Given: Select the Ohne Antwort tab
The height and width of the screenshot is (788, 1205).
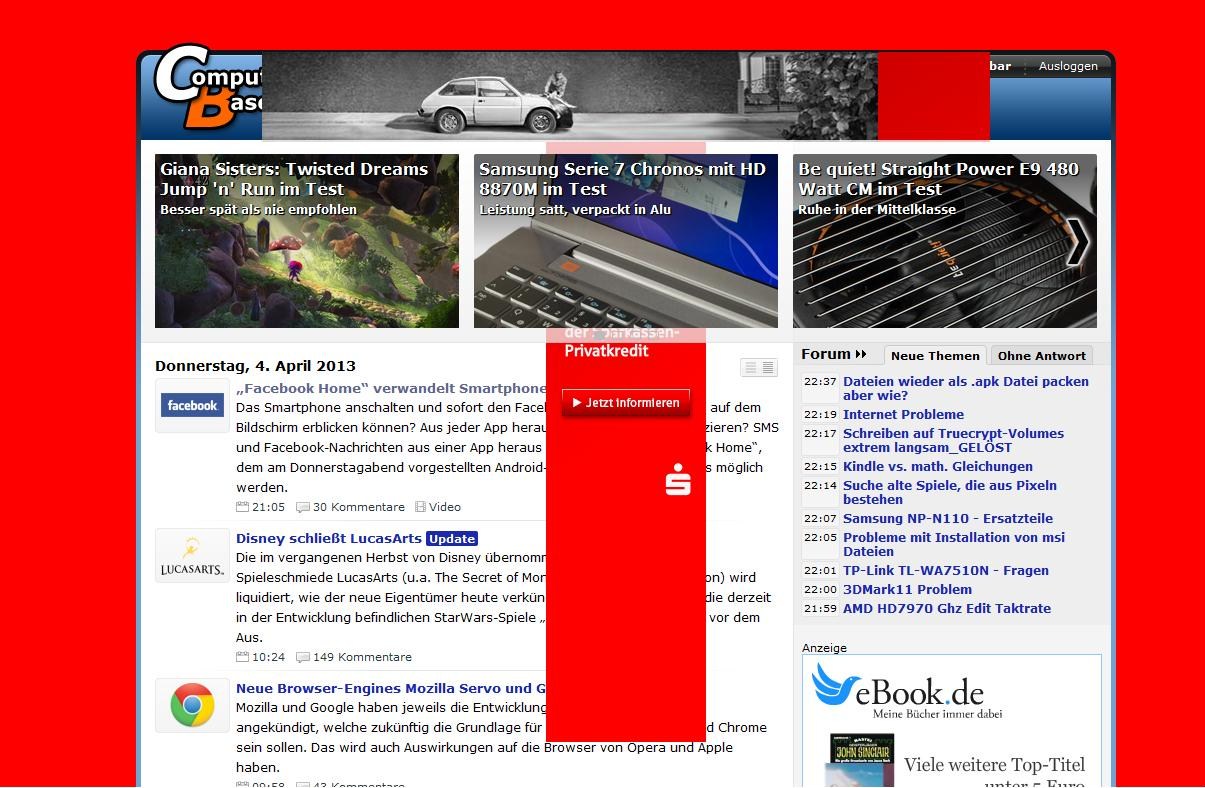Looking at the screenshot, I should point(1041,356).
